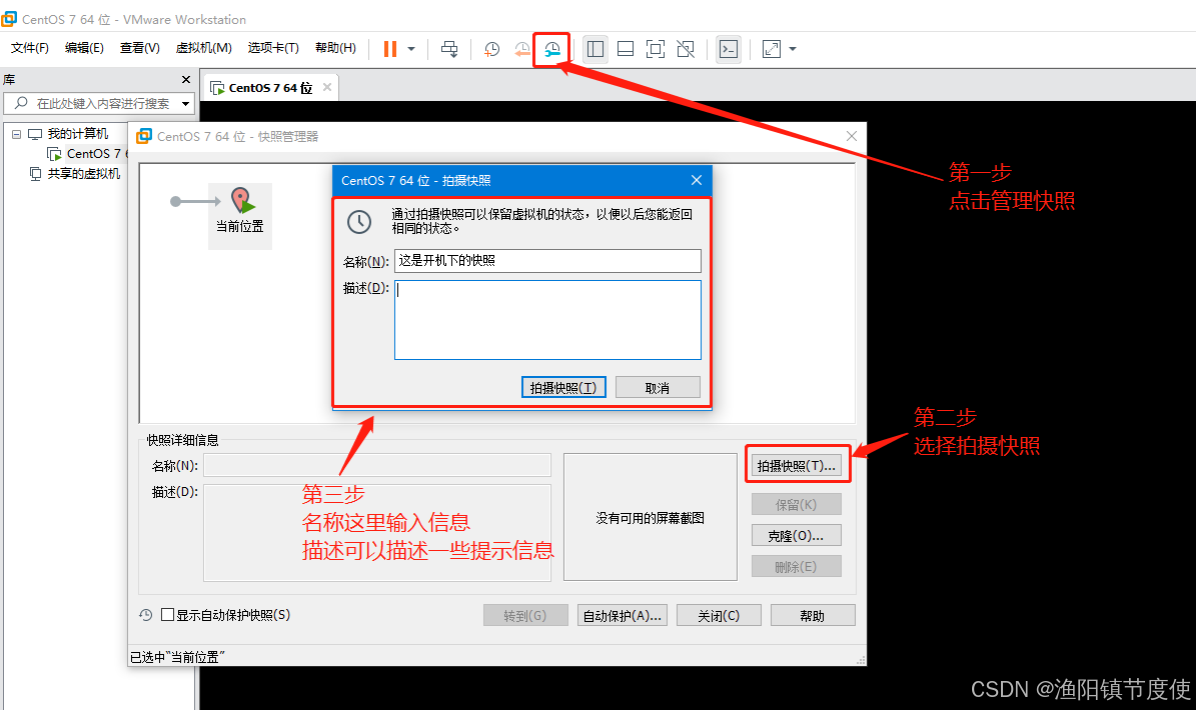Click the 关闭(C) button
The width and height of the screenshot is (1196, 710).
(719, 615)
